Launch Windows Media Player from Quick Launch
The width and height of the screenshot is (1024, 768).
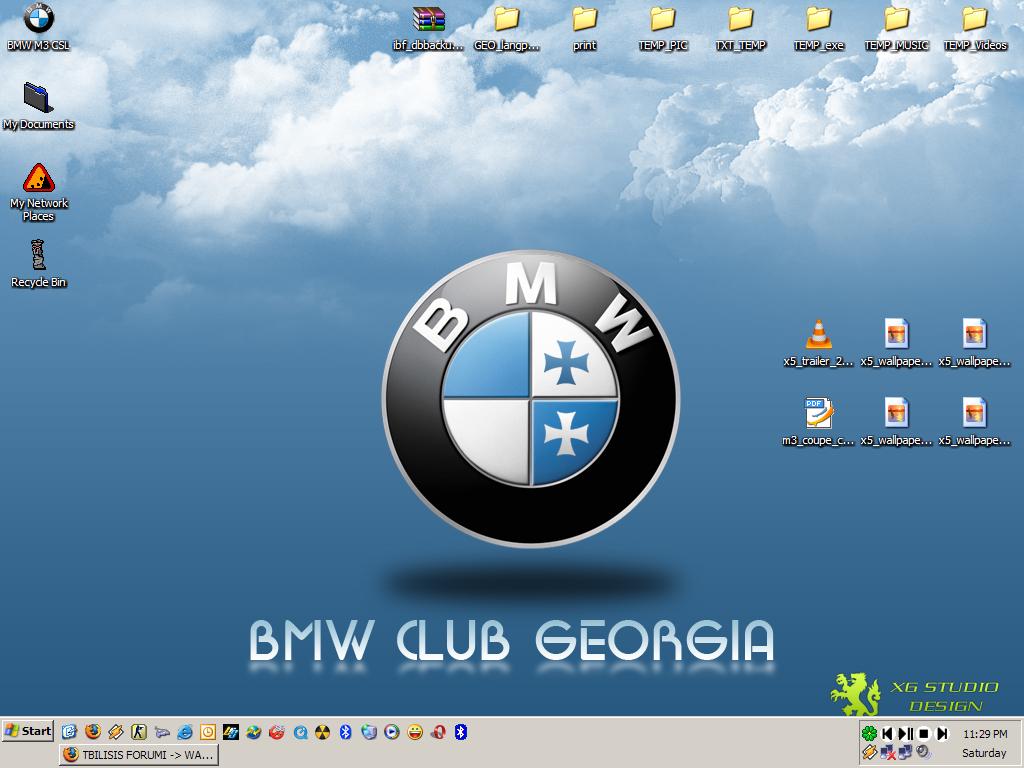click(x=392, y=732)
